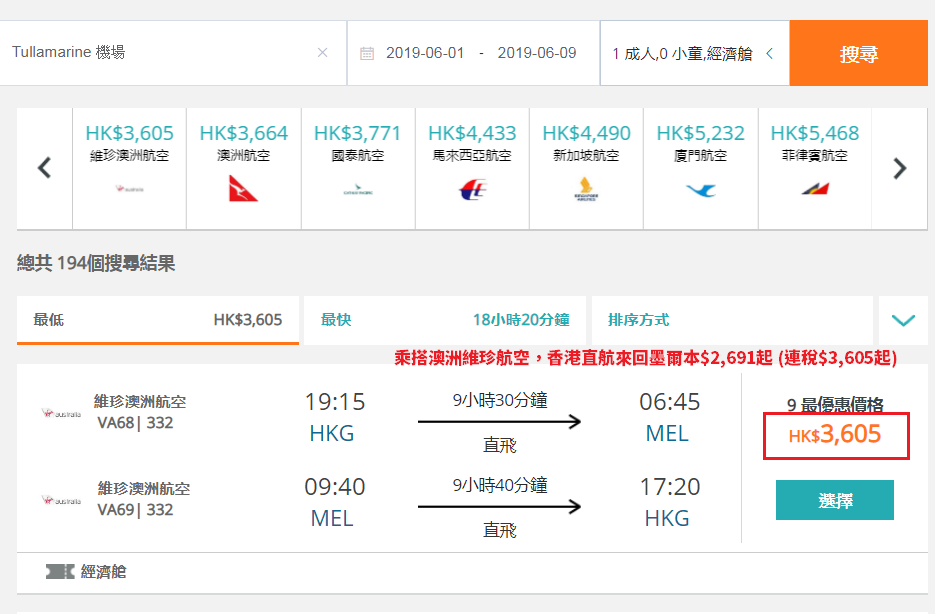Screen dimensions: 935x614
Task: Click Virgin Australia logo in airline carousel
Action: pyautogui.click(x=129, y=189)
